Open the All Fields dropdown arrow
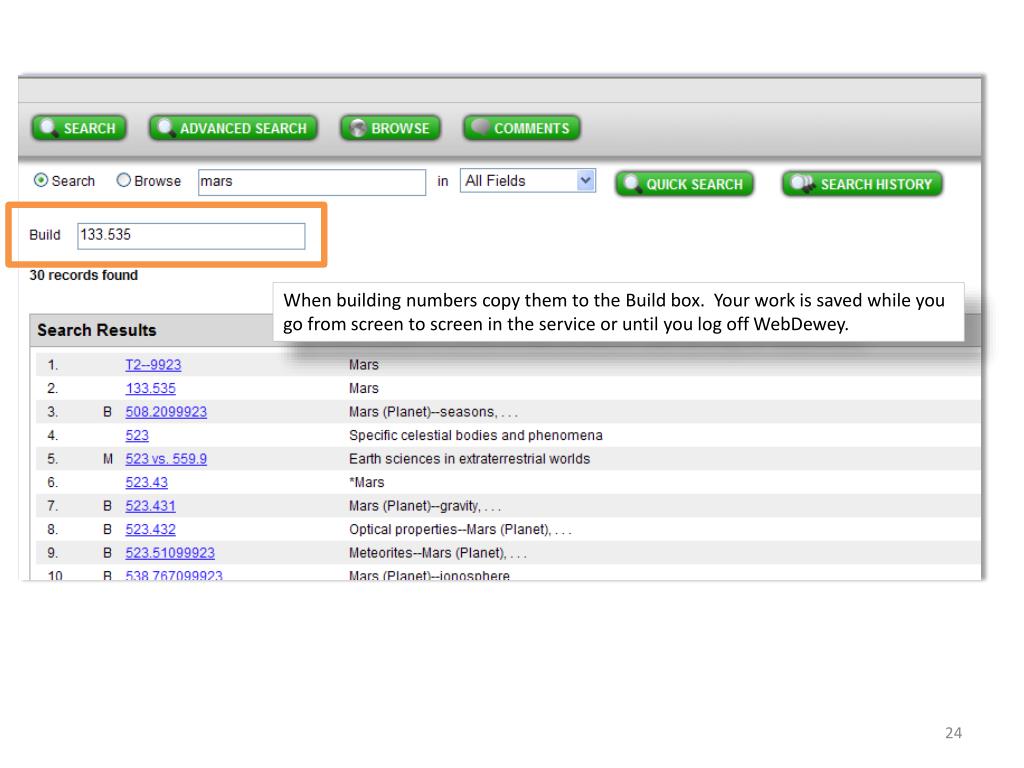 pyautogui.click(x=586, y=180)
